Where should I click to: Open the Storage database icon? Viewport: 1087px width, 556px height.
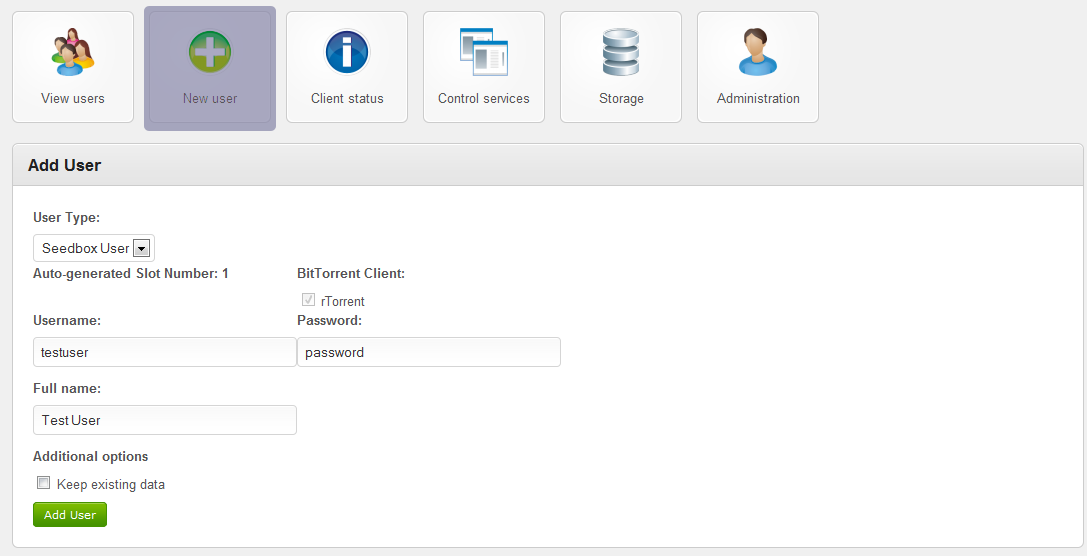tap(621, 52)
